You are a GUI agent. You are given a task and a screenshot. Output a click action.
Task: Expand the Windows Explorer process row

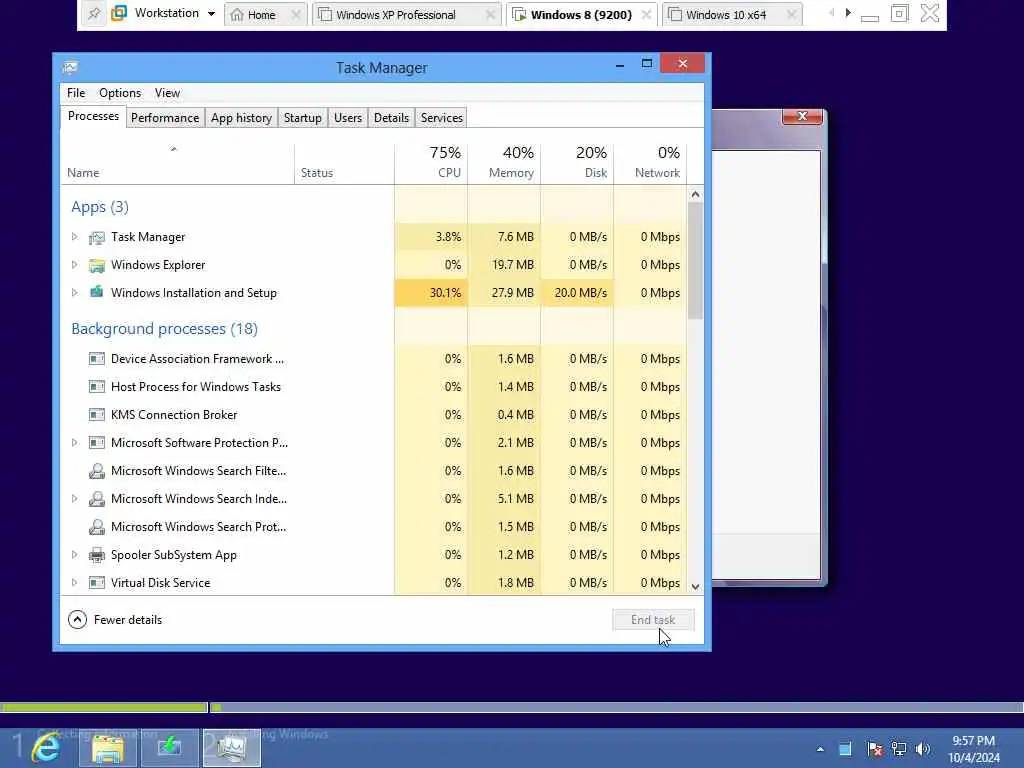74,264
